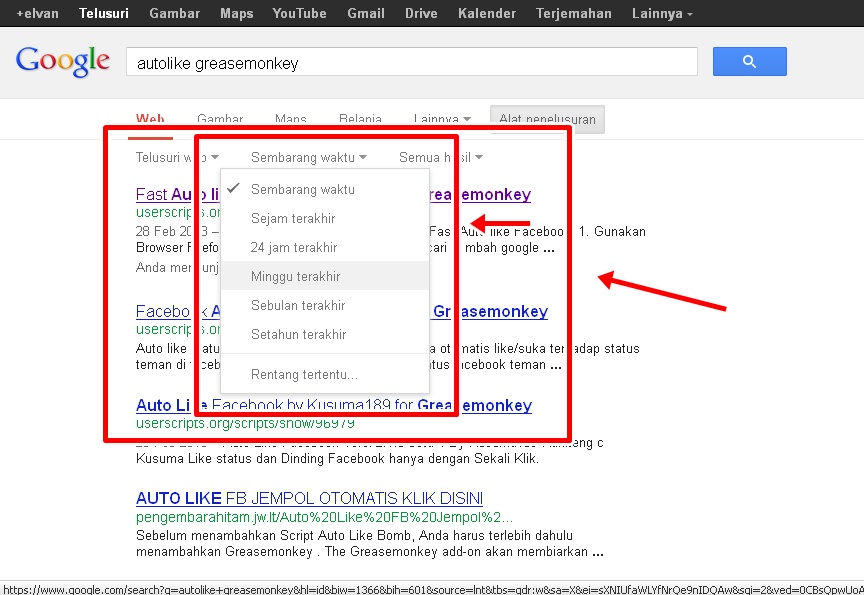The width and height of the screenshot is (864, 595).
Task: Choose Sejam terakhir time filter
Action: coord(325,219)
